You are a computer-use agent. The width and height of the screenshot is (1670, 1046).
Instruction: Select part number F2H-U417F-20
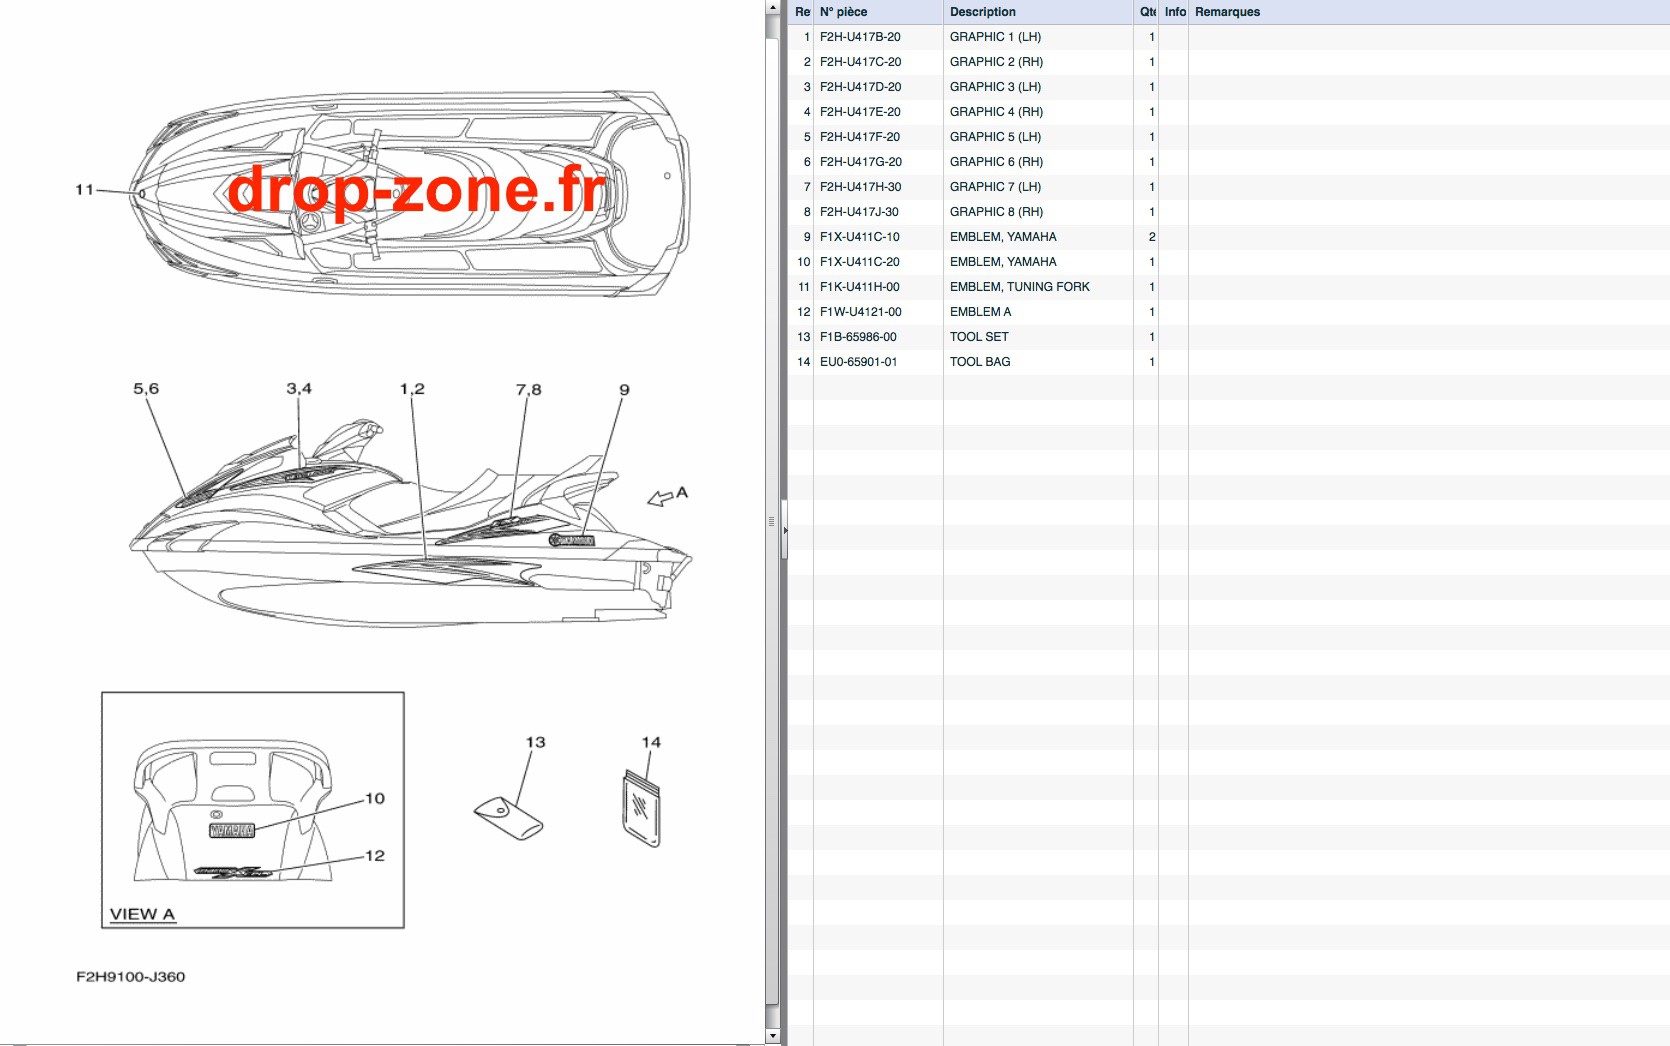[860, 137]
